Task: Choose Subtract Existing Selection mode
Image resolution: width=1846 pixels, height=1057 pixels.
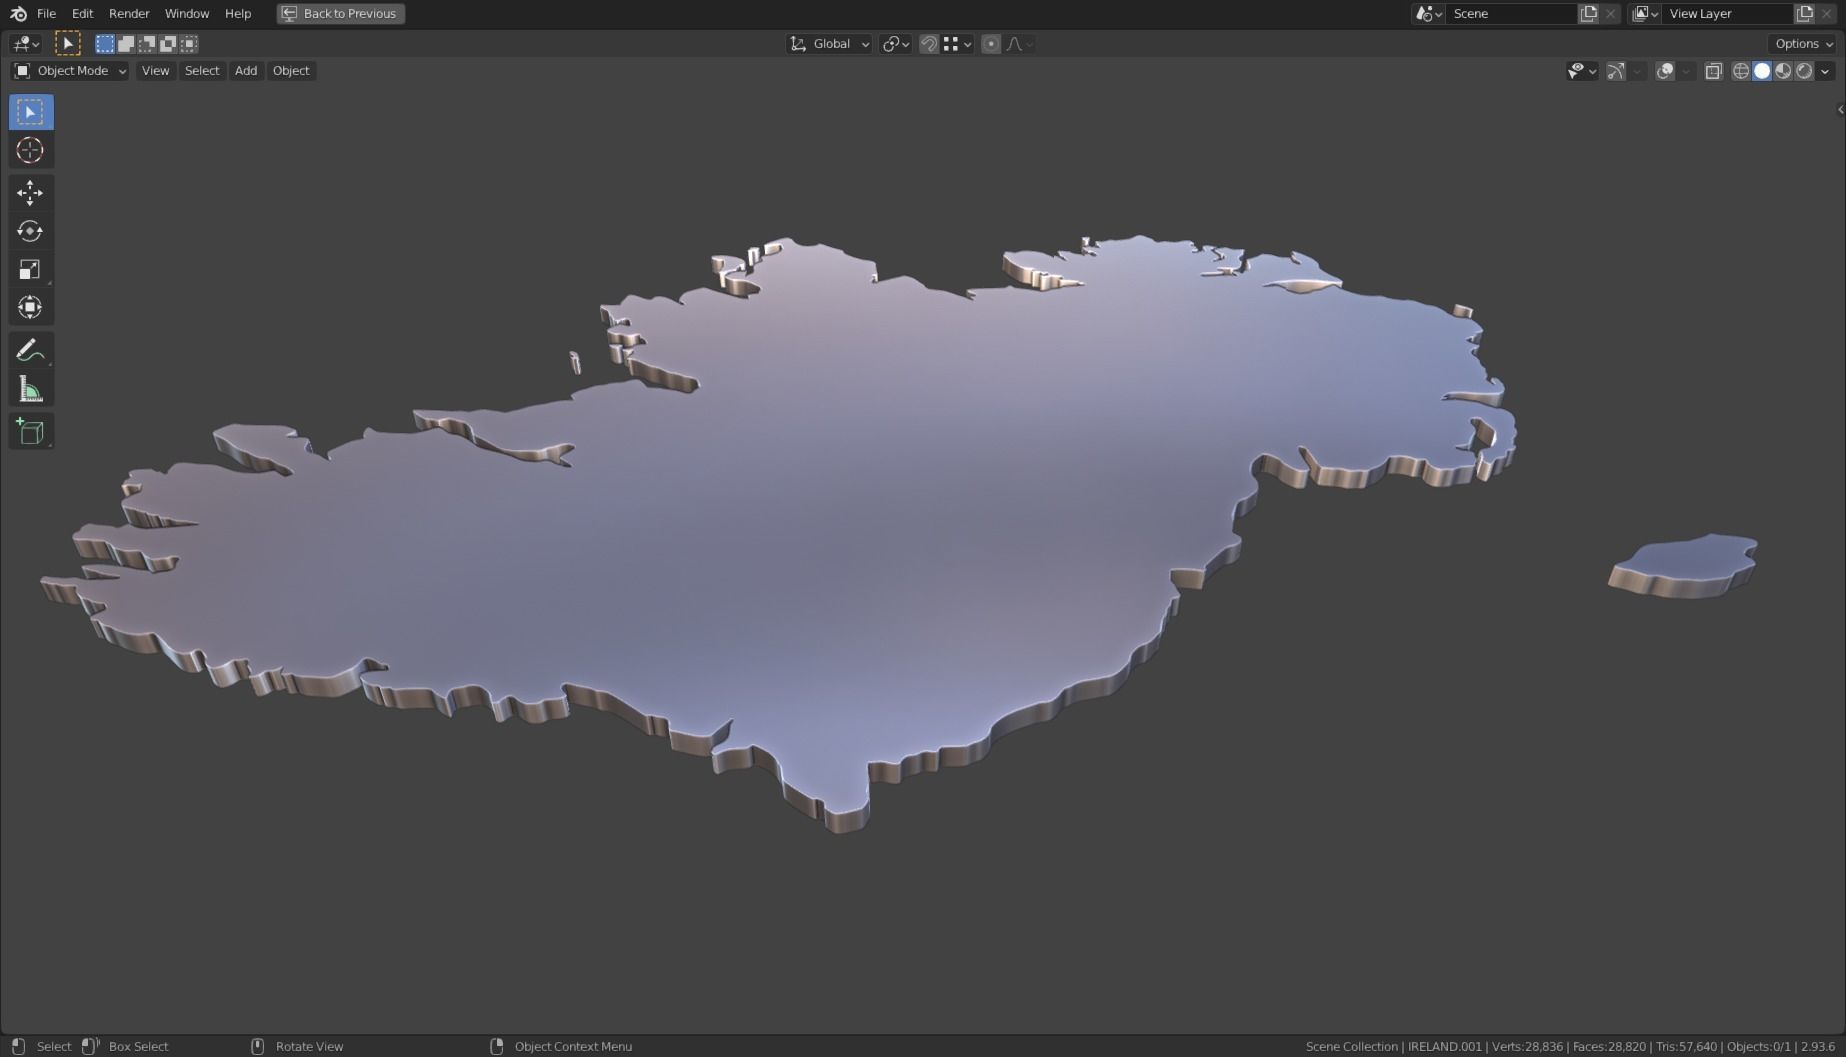Action: pos(147,43)
